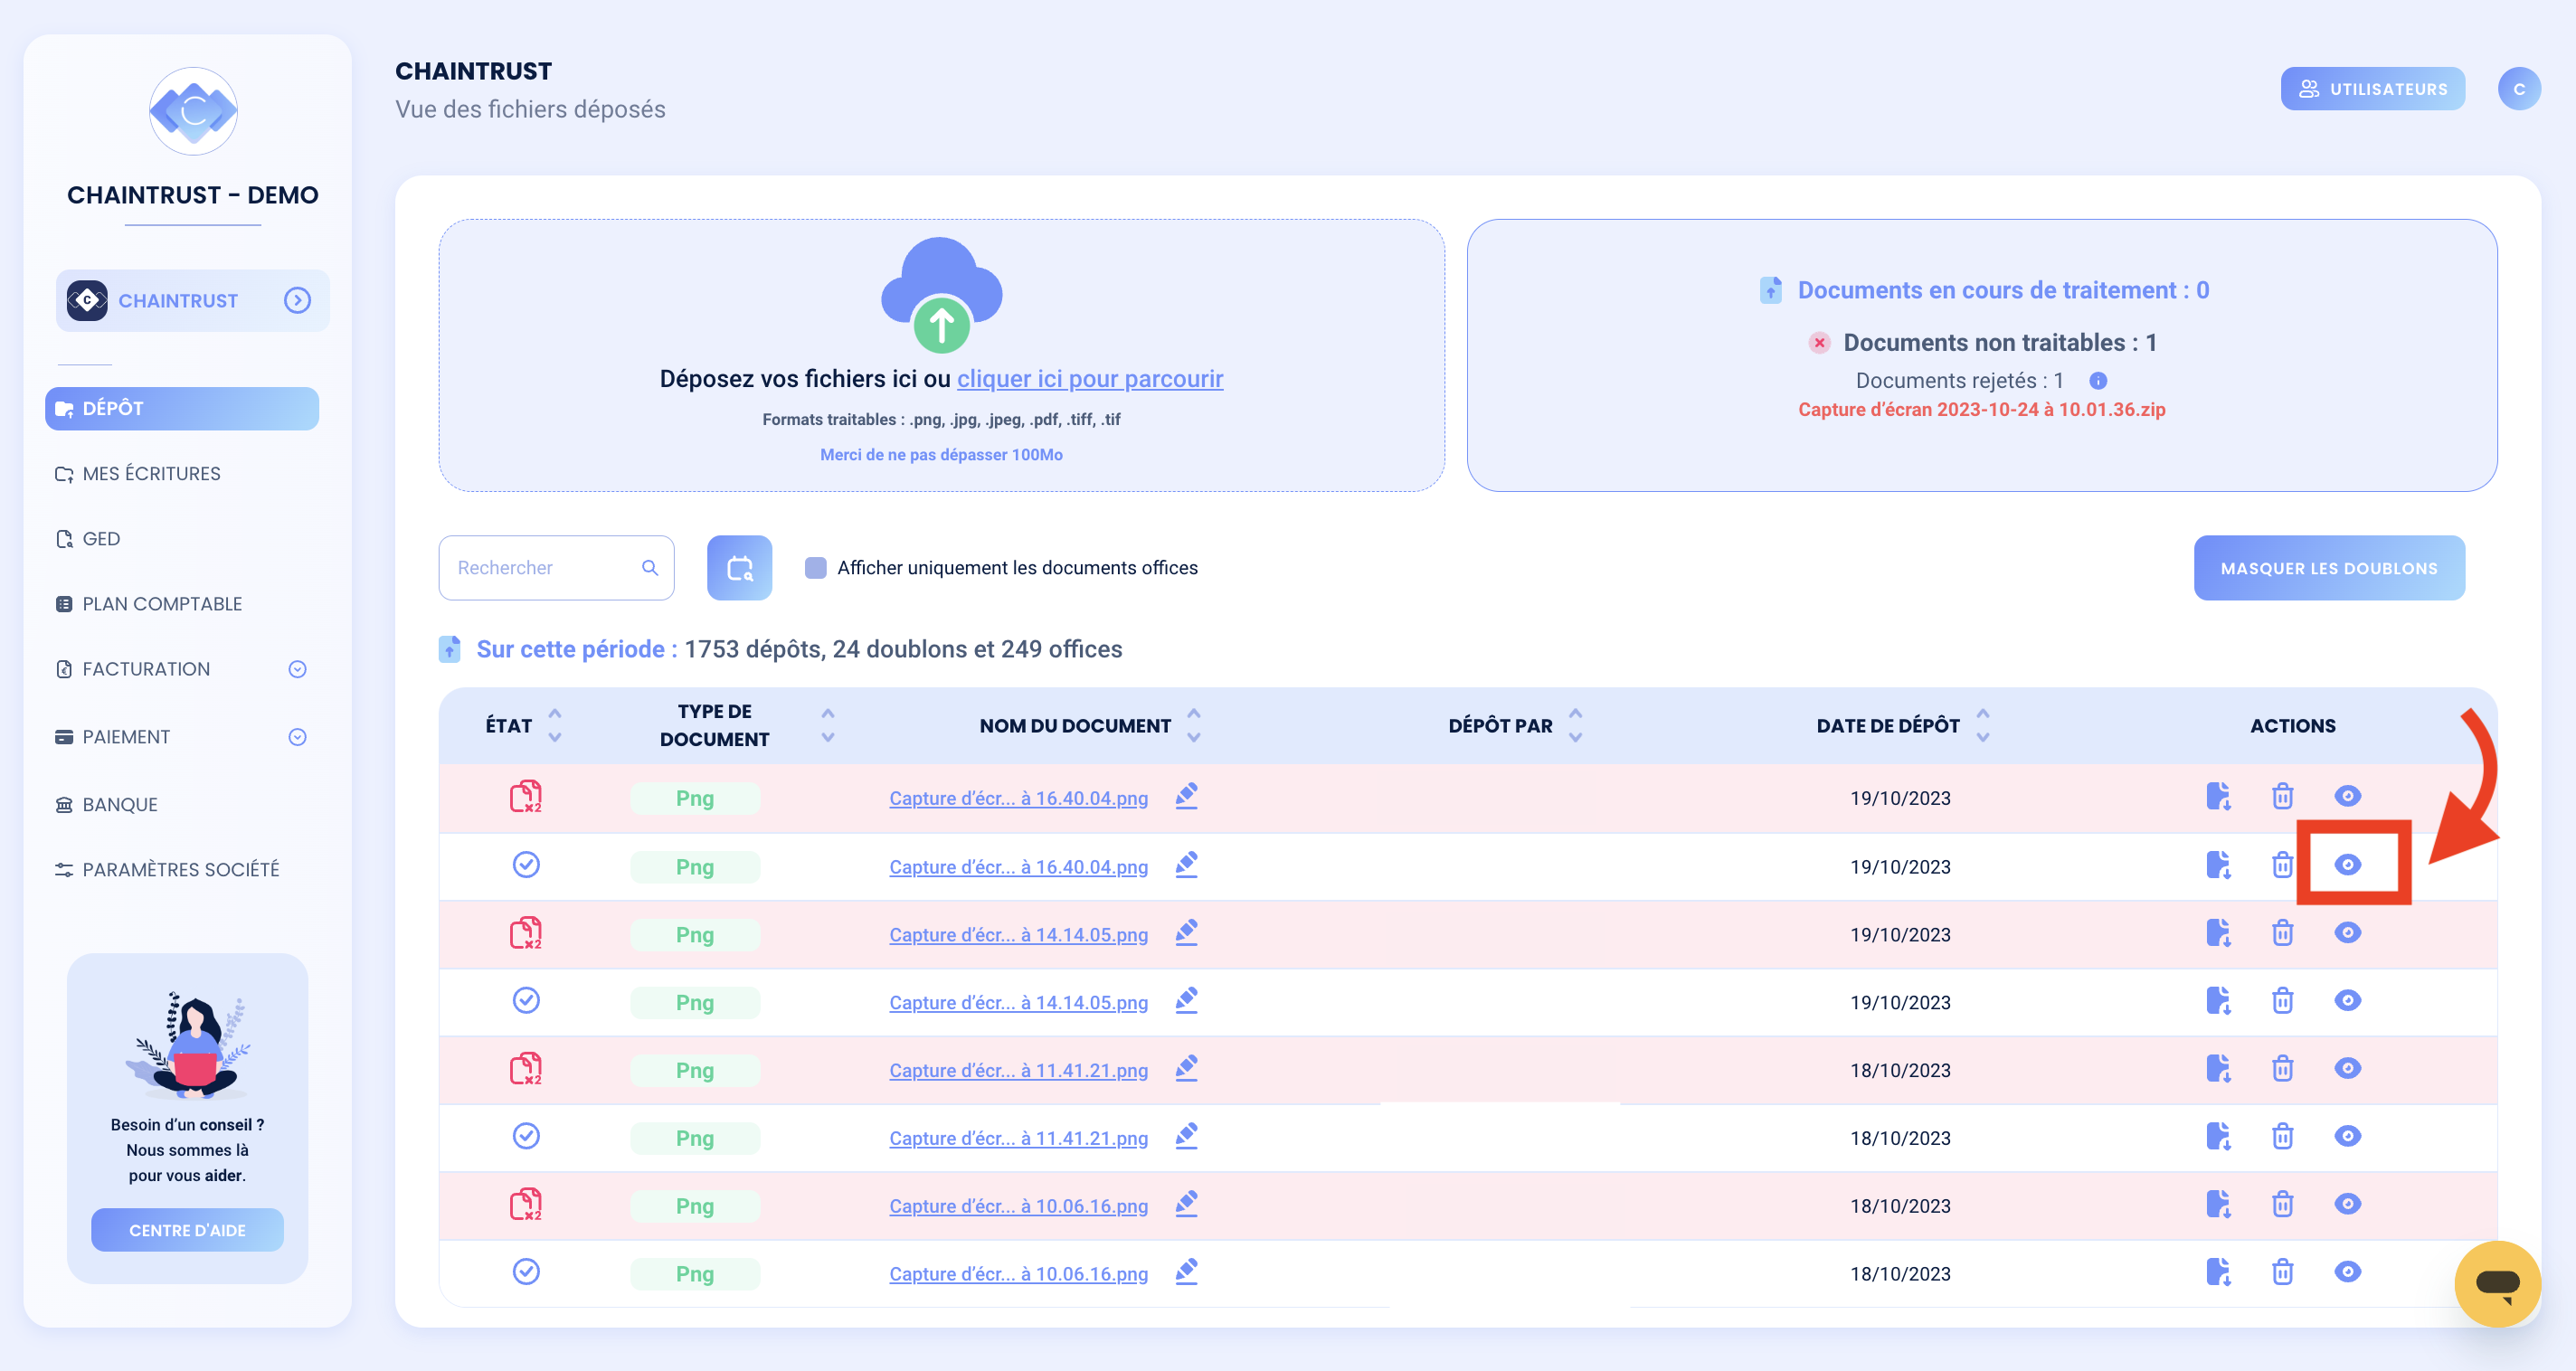2576x1371 pixels.
Task: Sort by Dépôt par arrows
Action: 1575,725
